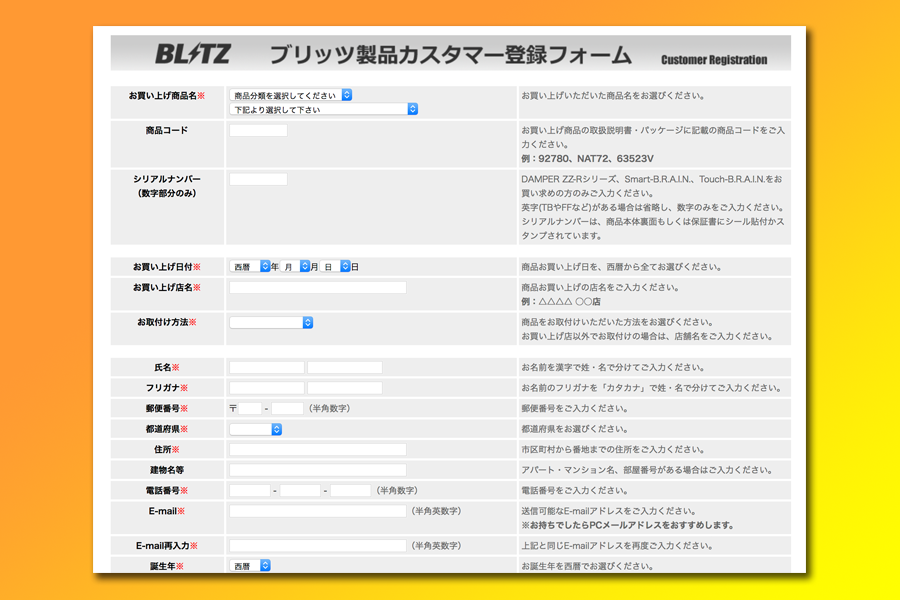Click the (半角英数字) hint beside E-mail再入力 field
Screen dimensions: 900x600
point(436,546)
